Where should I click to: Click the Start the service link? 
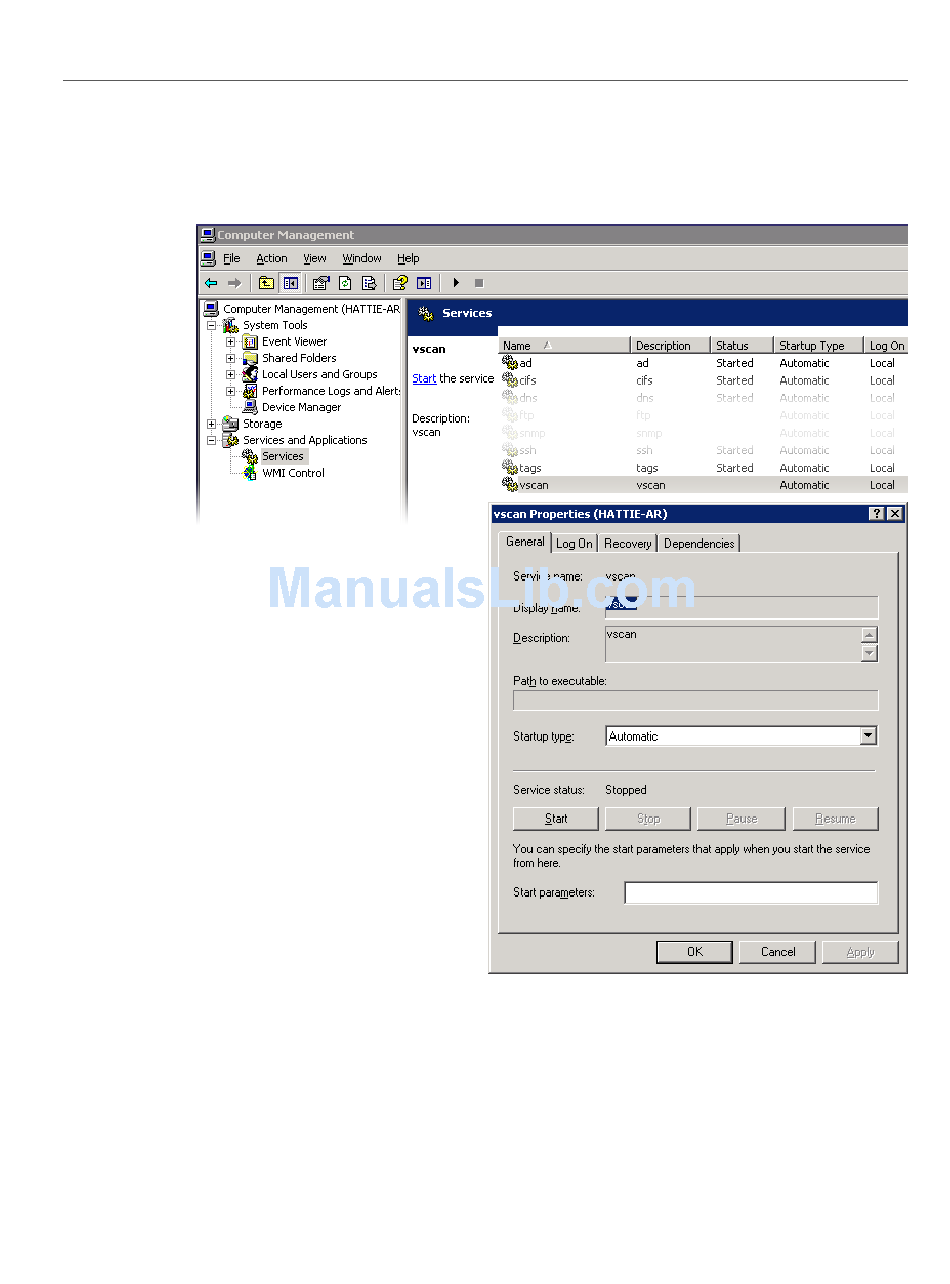(424, 379)
